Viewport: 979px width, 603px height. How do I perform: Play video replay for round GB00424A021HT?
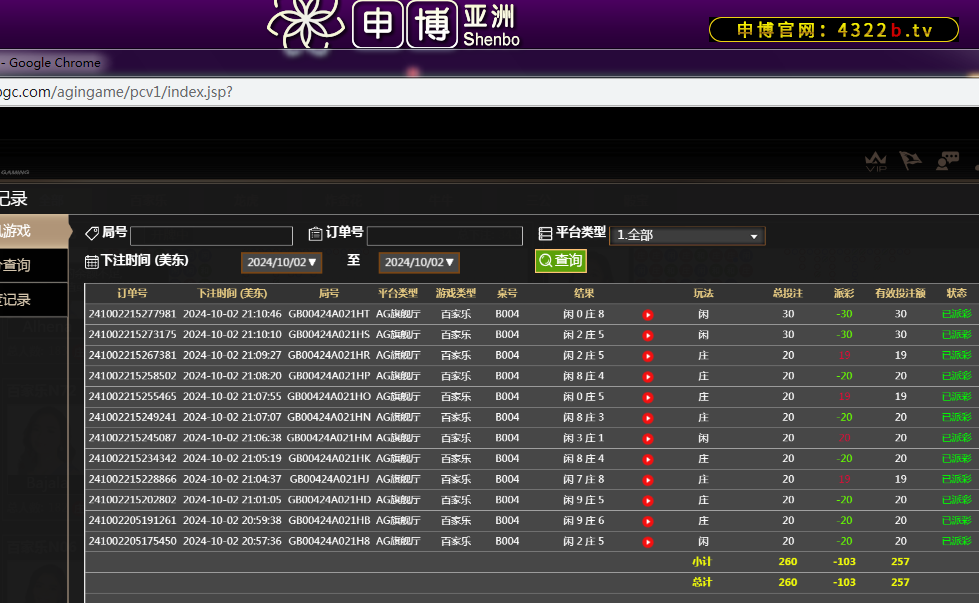648,315
